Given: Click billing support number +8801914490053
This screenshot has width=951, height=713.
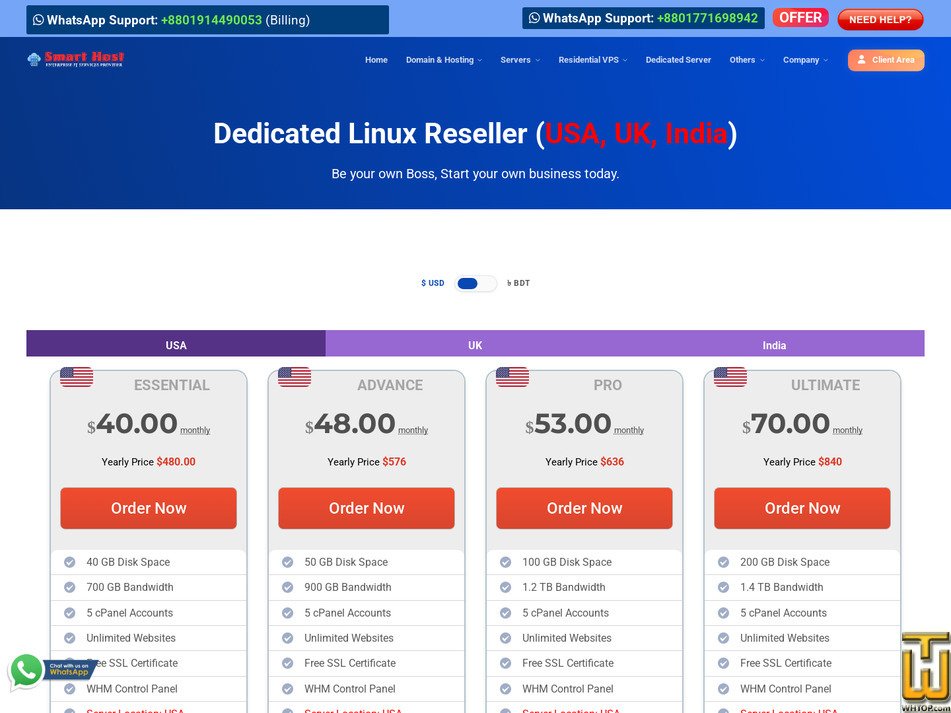Looking at the screenshot, I should point(211,20).
